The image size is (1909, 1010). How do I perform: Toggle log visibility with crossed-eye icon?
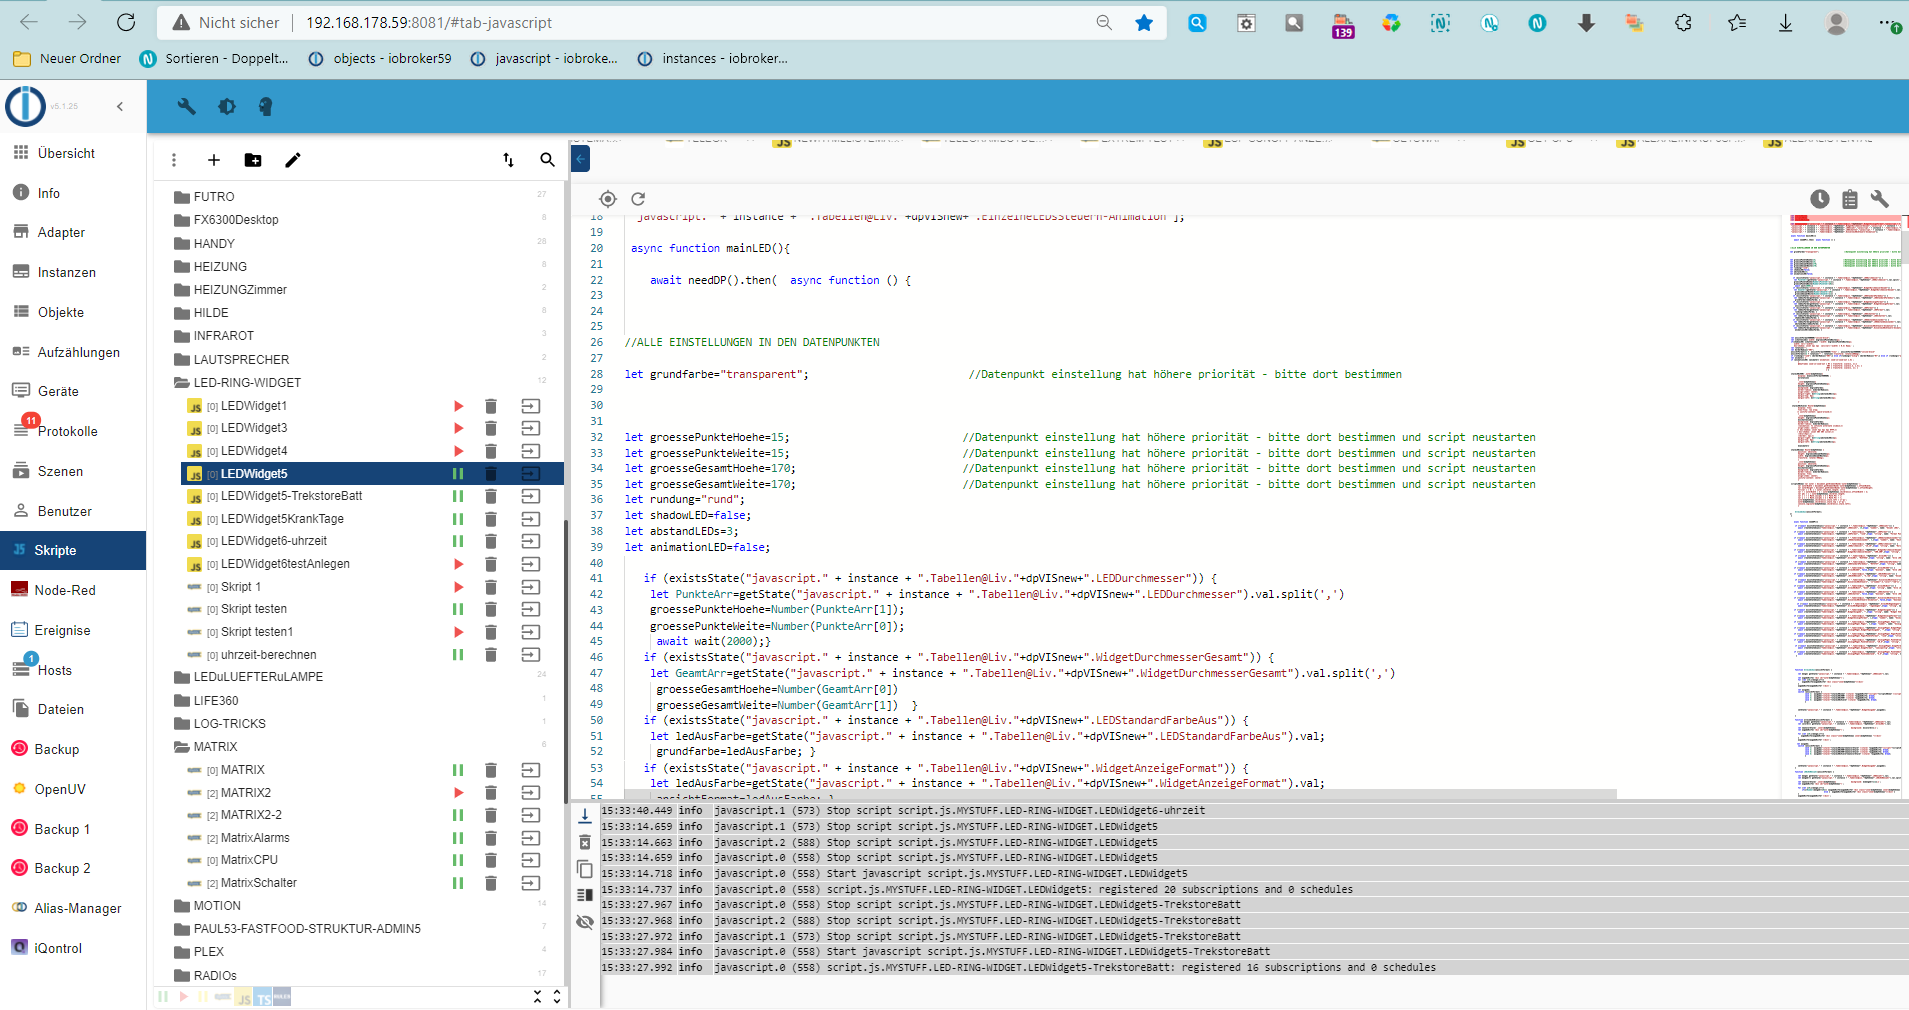tap(585, 922)
